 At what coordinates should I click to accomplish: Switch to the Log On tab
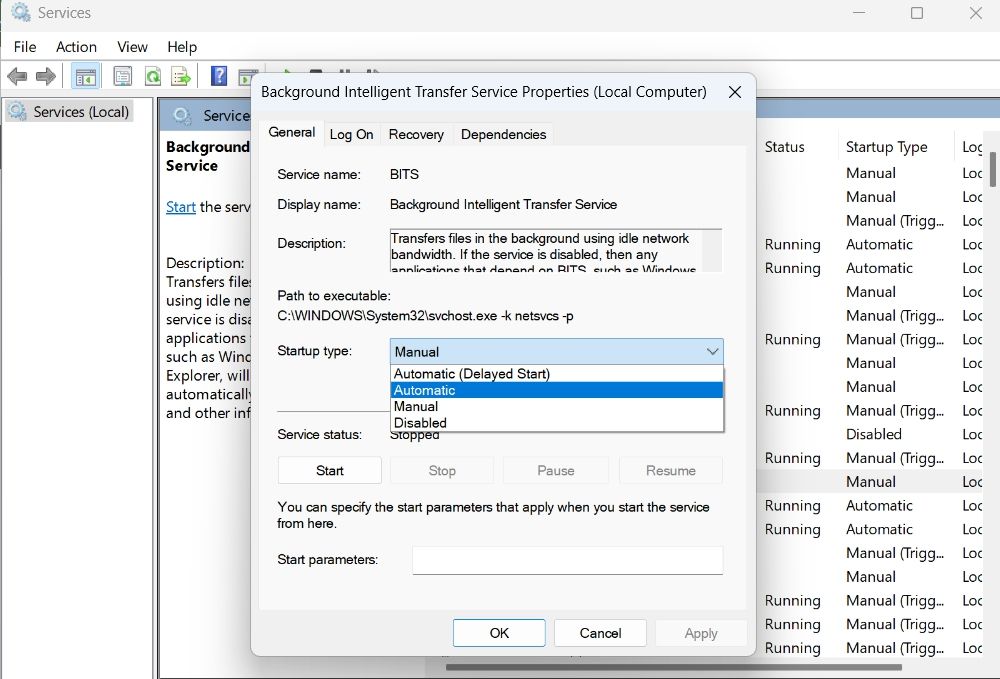coord(351,135)
